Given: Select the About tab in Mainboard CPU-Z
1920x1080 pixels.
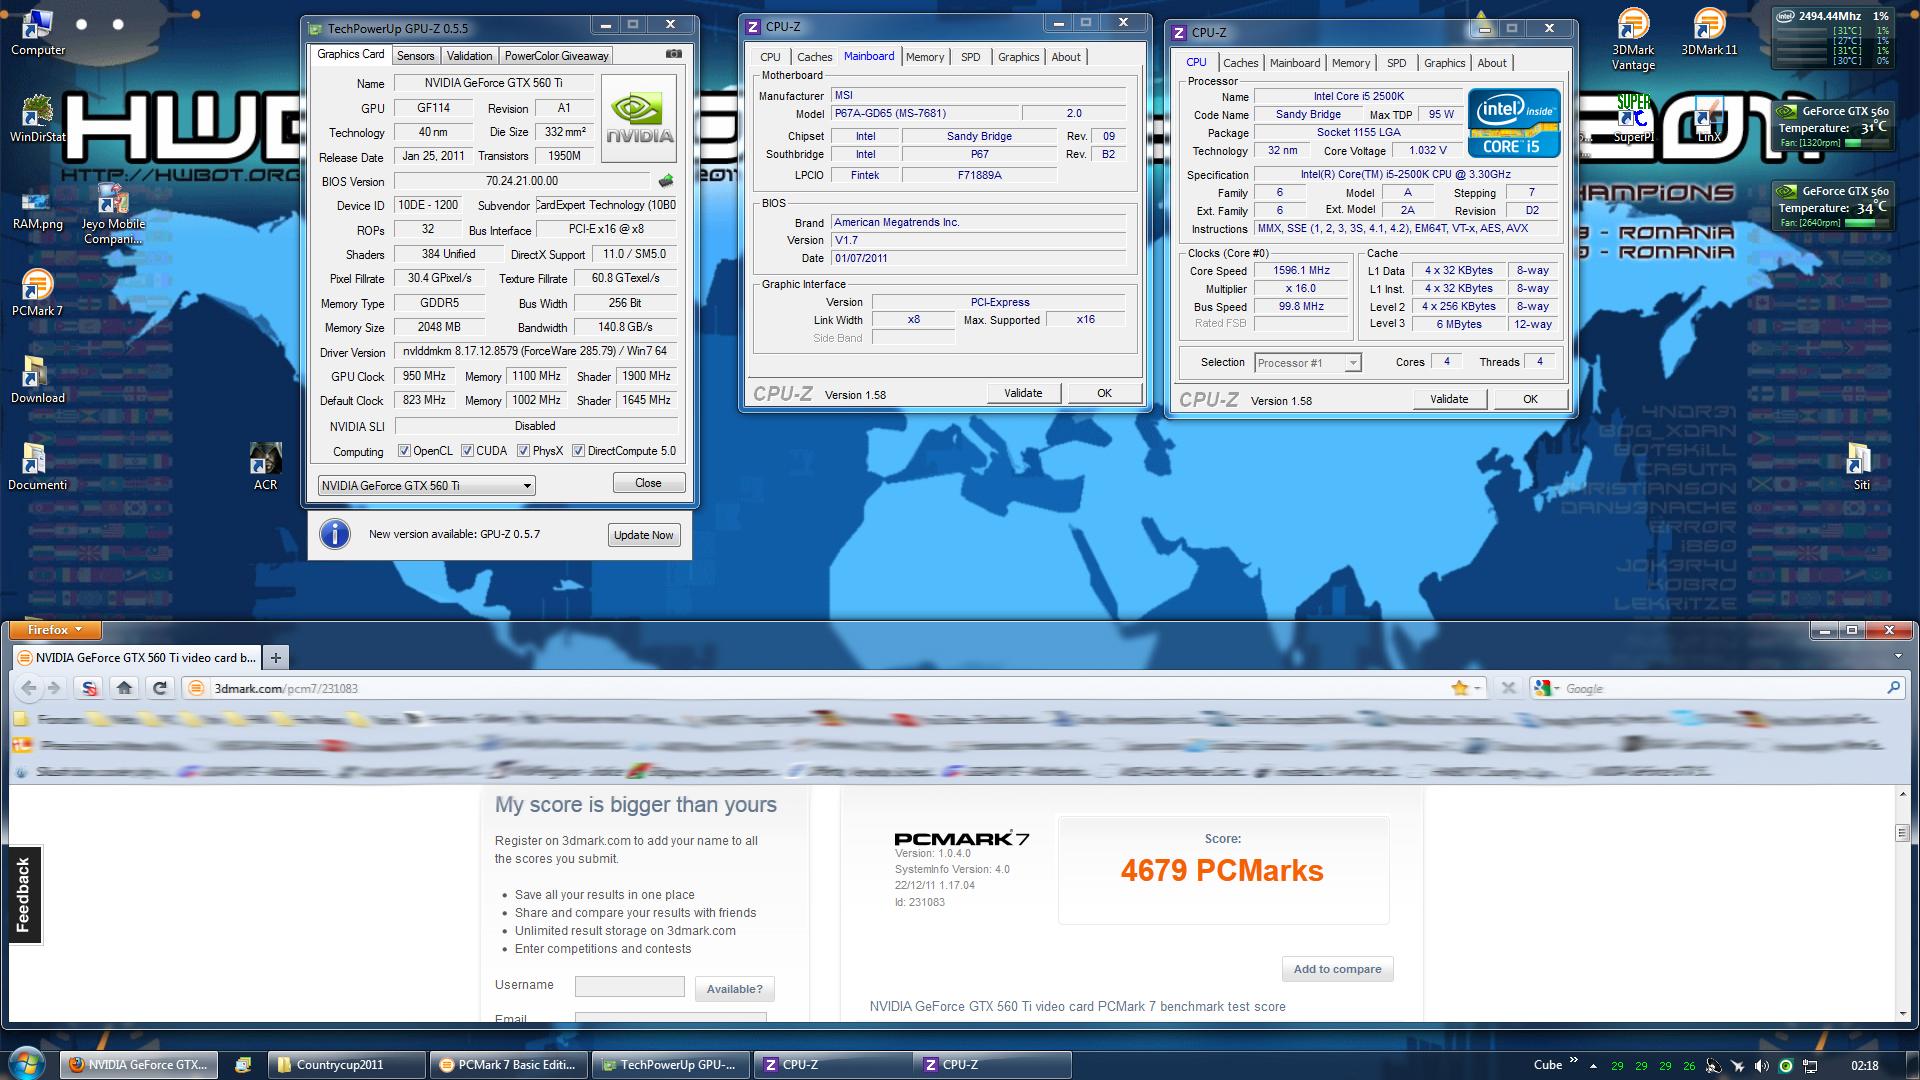Looking at the screenshot, I should pos(1066,57).
